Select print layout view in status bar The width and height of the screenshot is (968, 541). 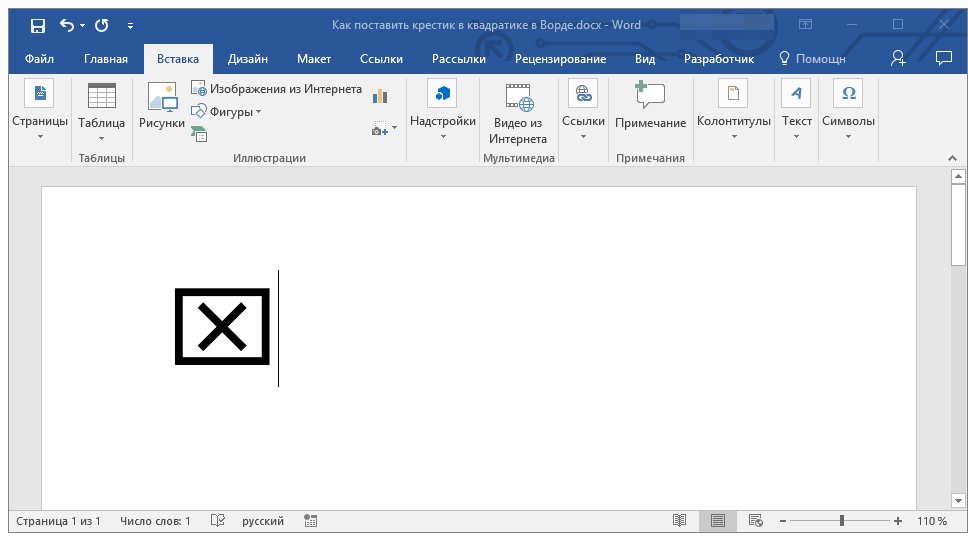pos(717,521)
